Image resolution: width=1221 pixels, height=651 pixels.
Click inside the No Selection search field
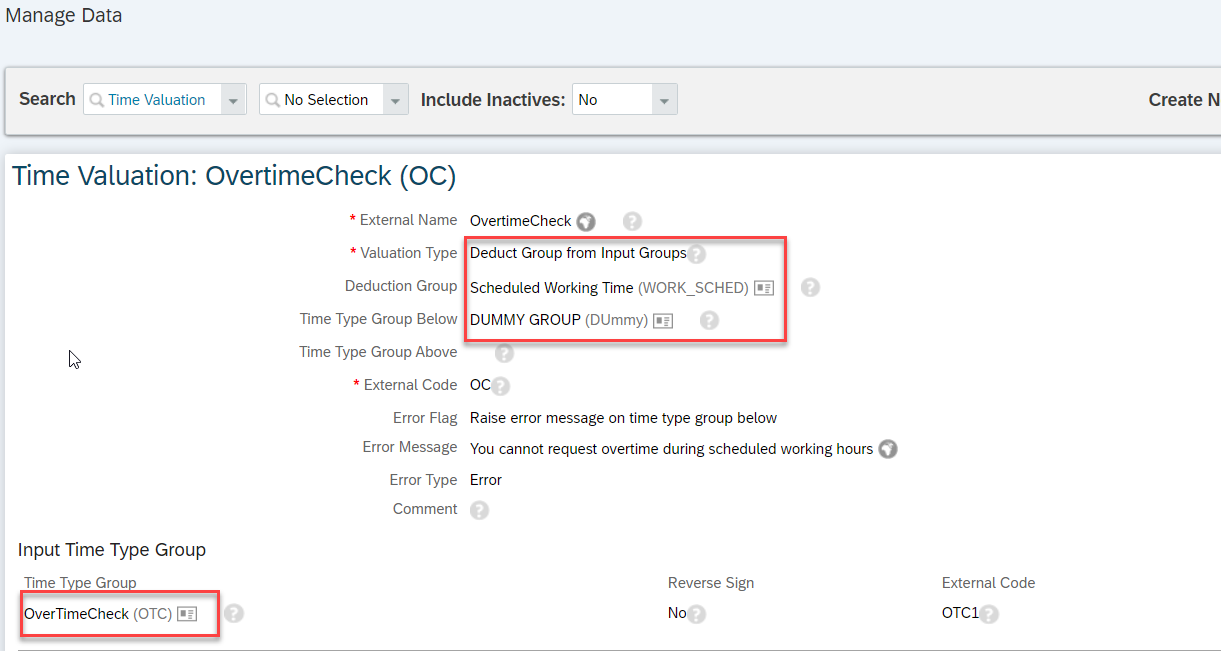[322, 100]
